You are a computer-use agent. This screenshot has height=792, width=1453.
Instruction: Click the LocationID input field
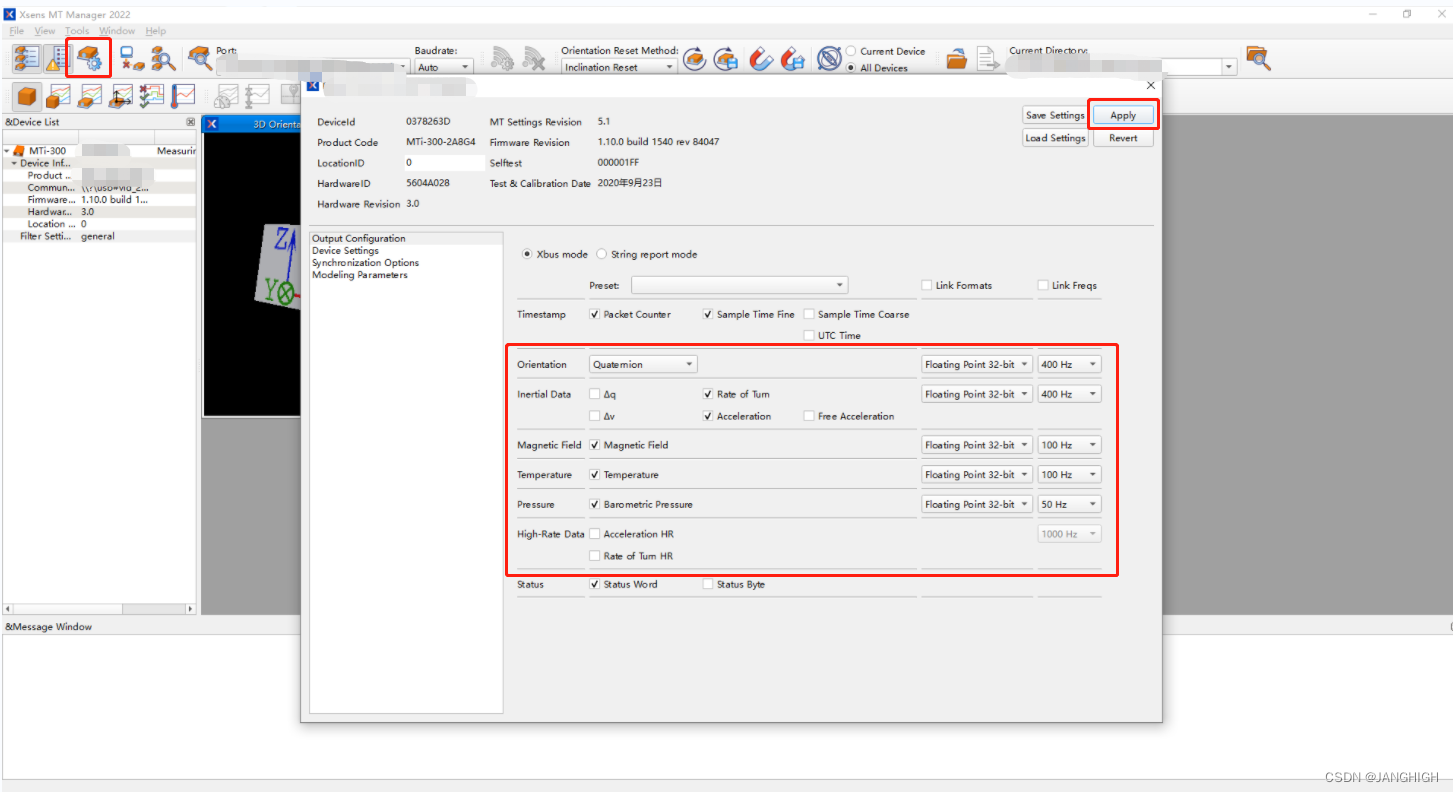click(x=444, y=162)
